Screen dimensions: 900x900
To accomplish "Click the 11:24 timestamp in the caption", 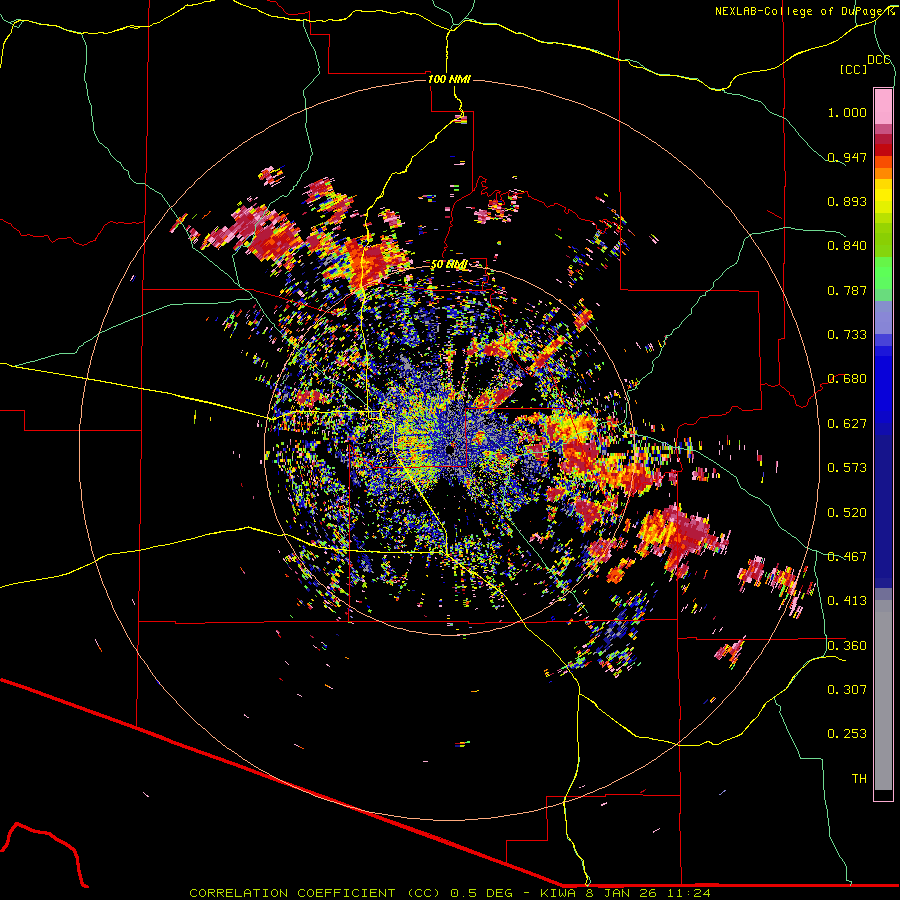I will (x=688, y=893).
